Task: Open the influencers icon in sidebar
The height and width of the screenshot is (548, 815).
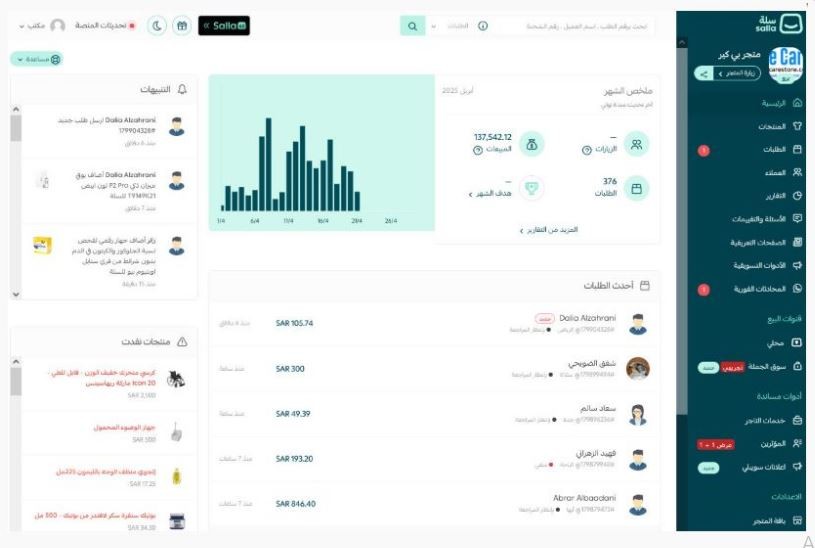Action: point(797,443)
